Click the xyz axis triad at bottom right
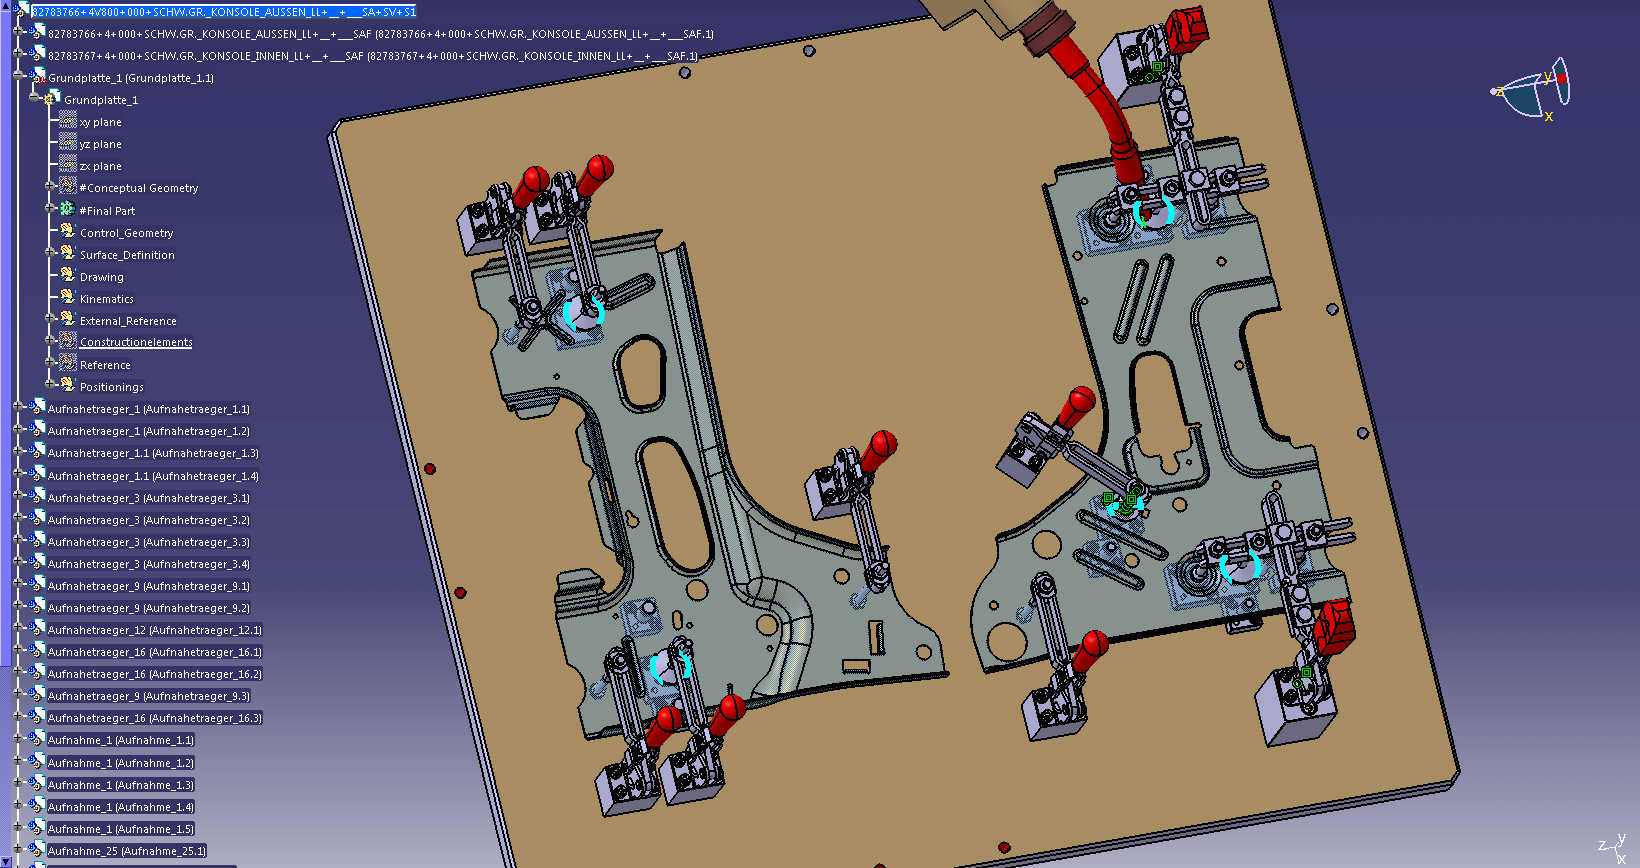 pos(1613,848)
